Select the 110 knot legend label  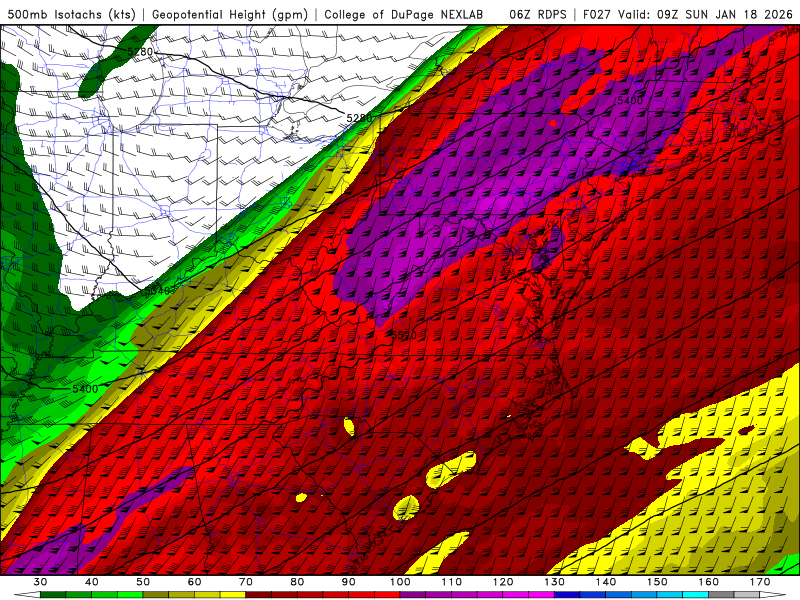452,582
